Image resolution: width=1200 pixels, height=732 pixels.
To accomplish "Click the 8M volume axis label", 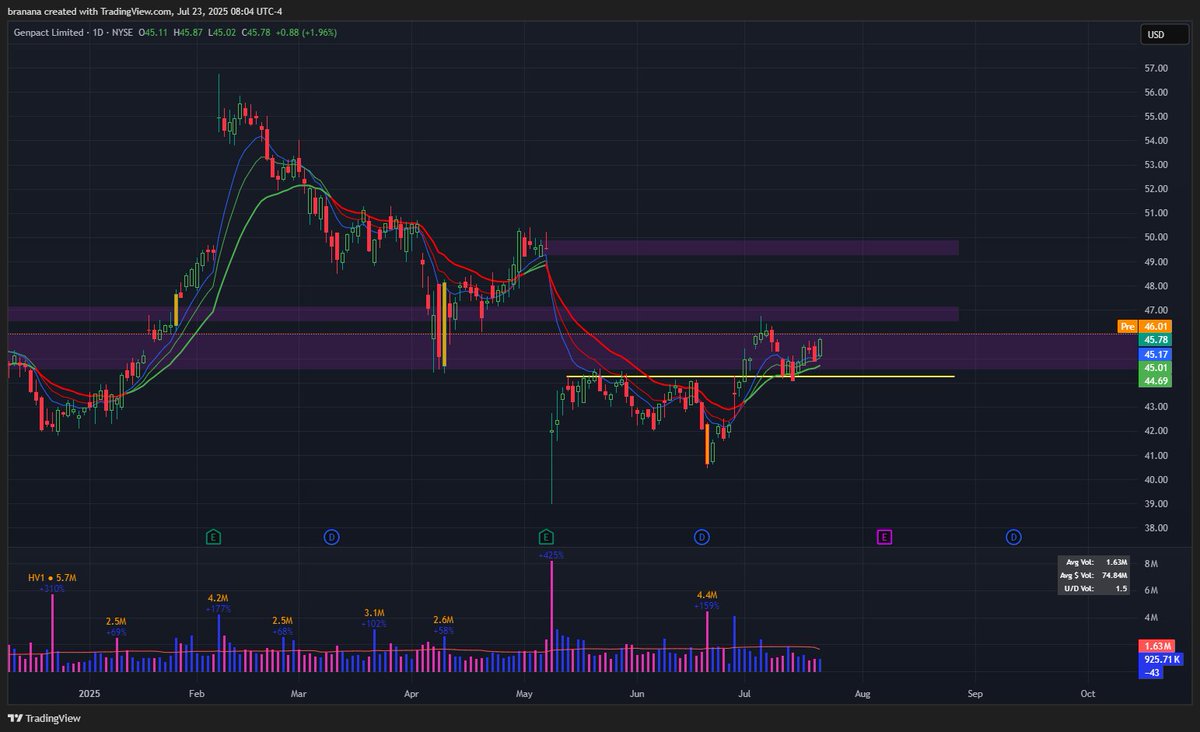I will point(1150,564).
